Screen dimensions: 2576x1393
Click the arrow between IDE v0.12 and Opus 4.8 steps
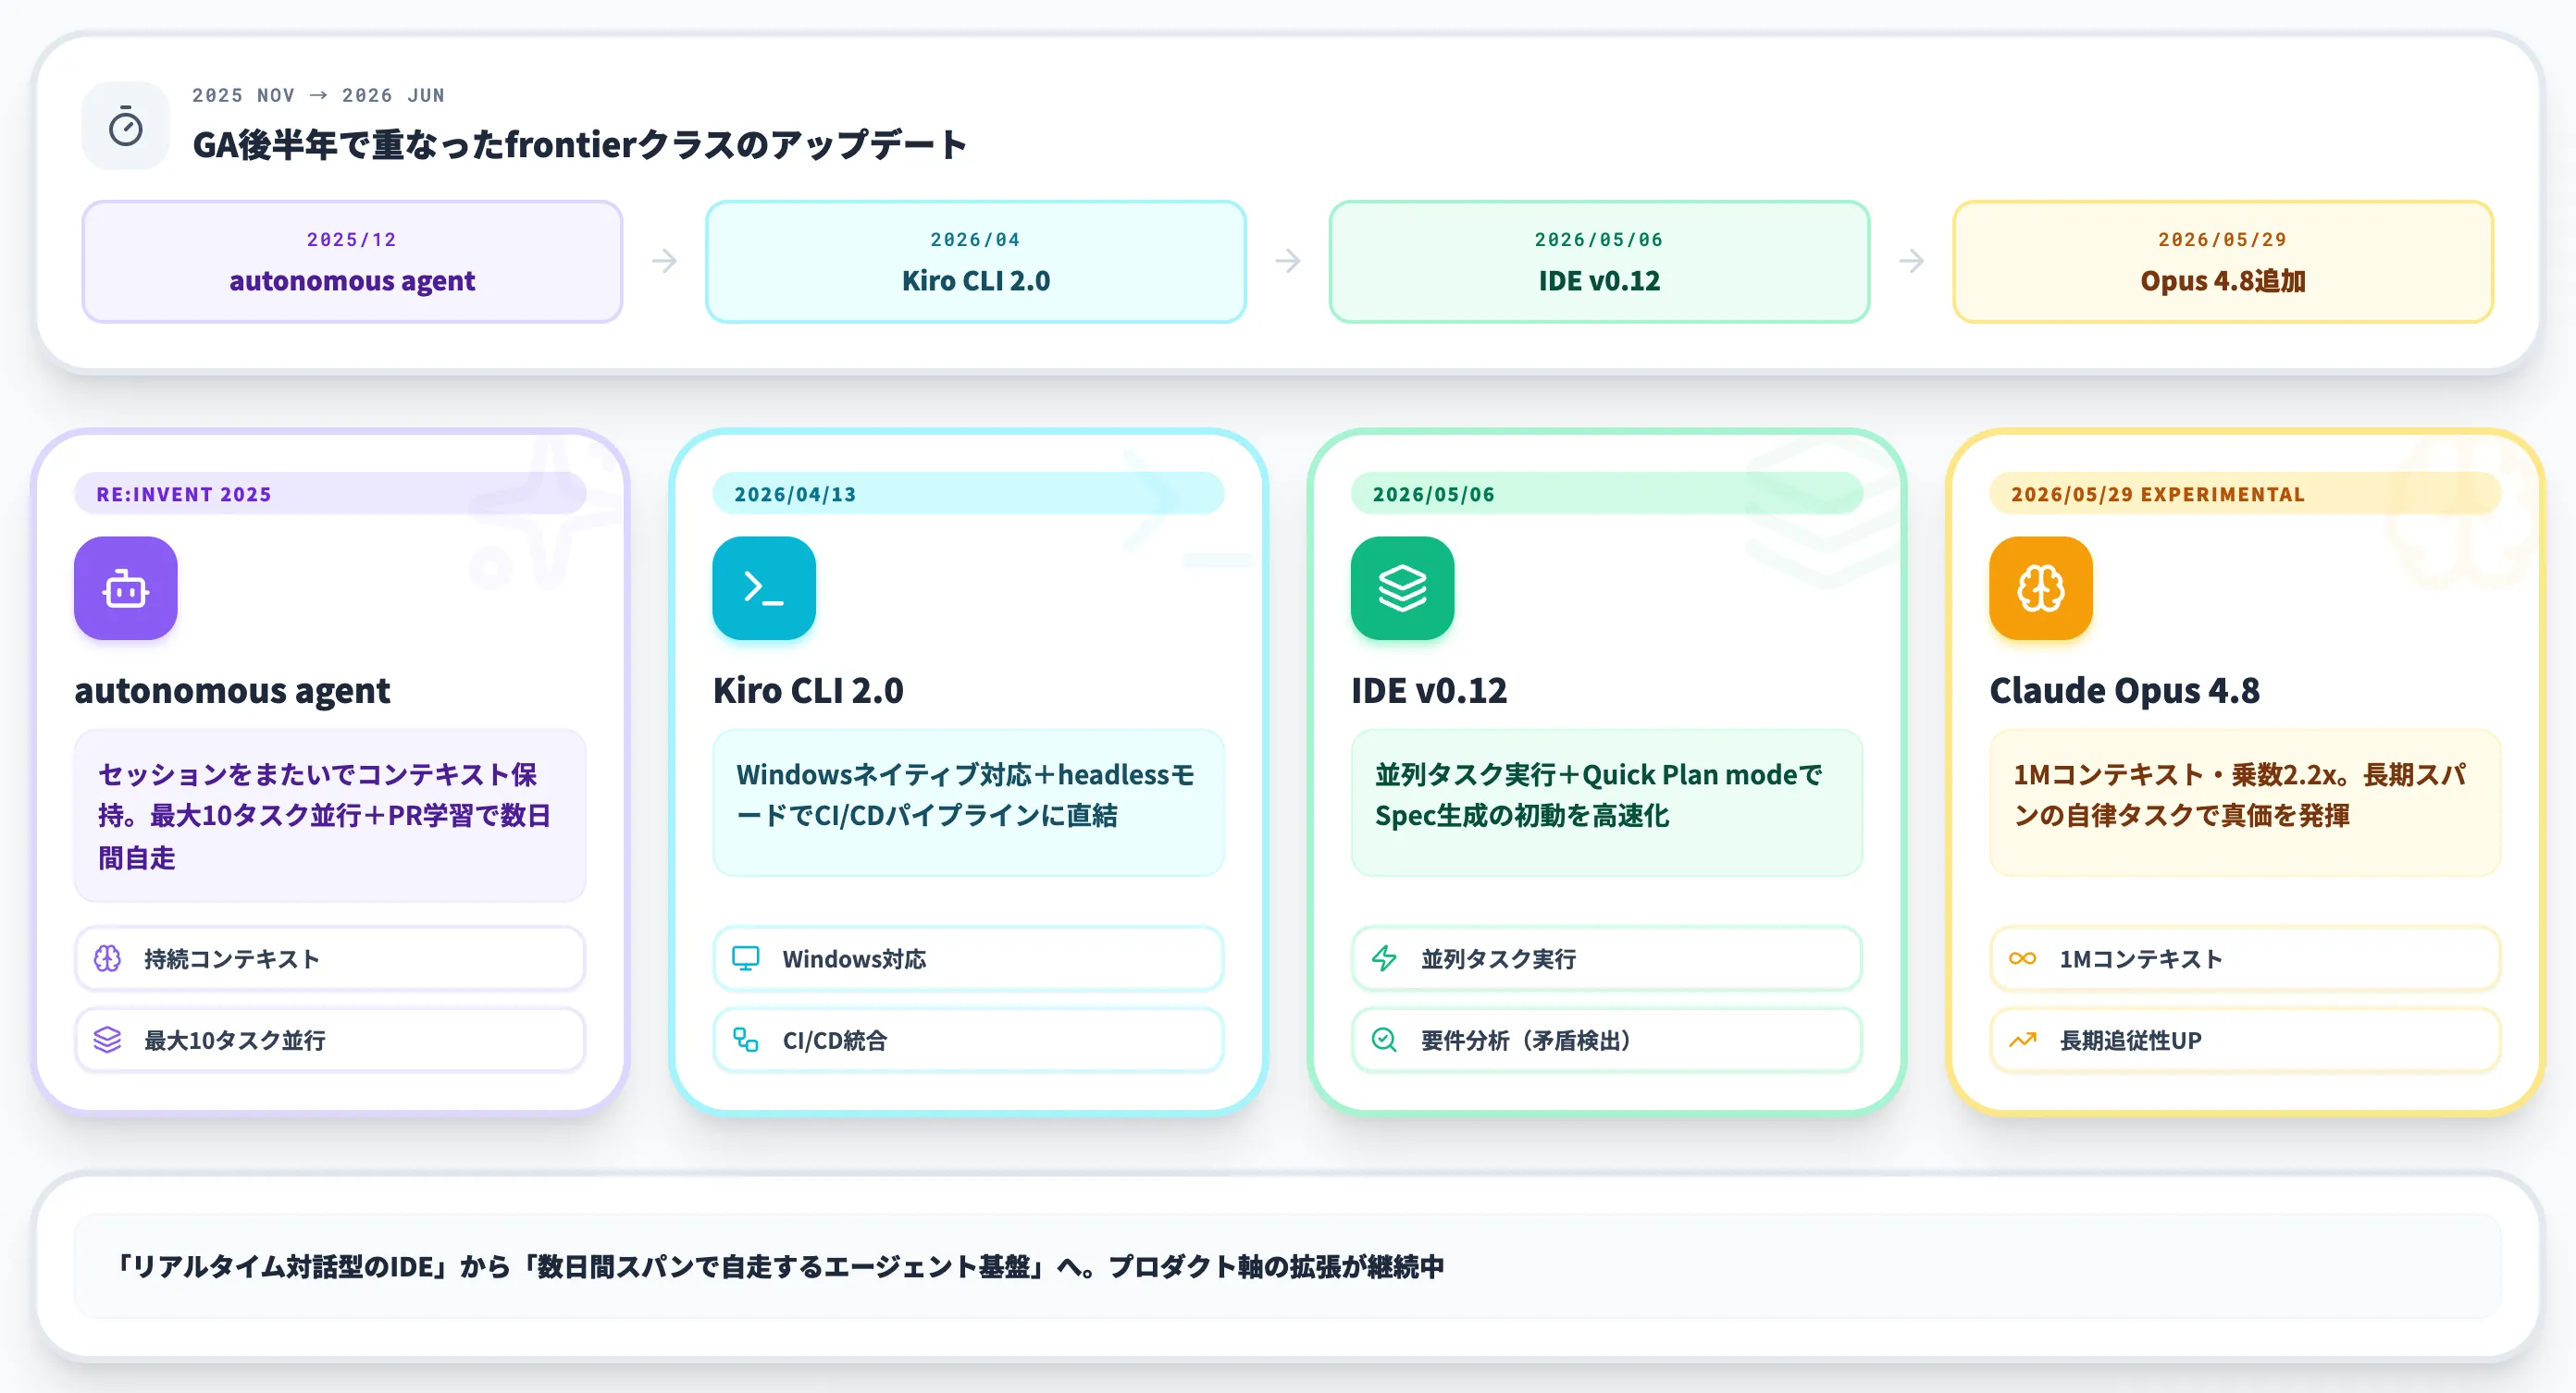click(1911, 261)
